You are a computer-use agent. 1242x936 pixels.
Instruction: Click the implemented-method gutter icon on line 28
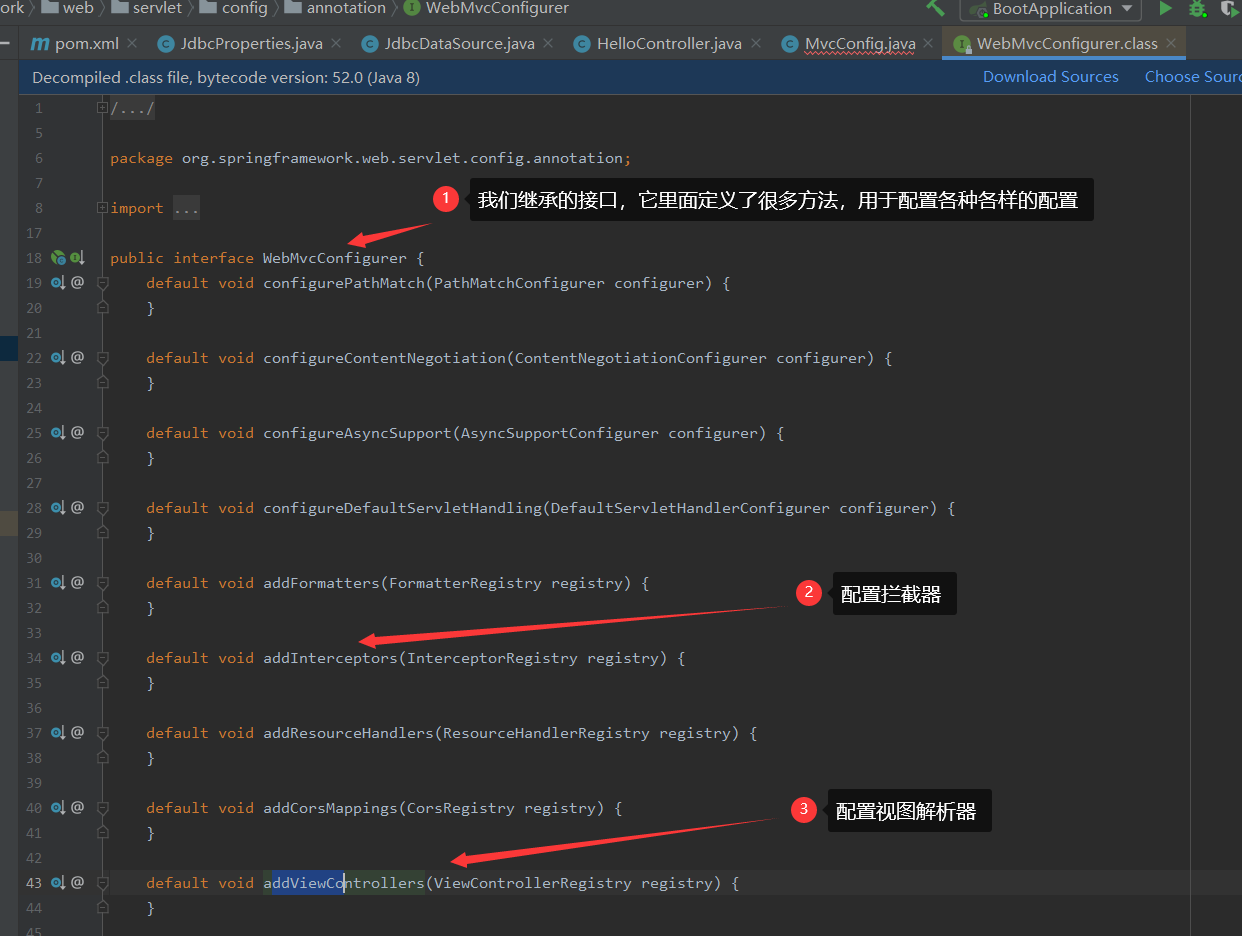pos(58,508)
